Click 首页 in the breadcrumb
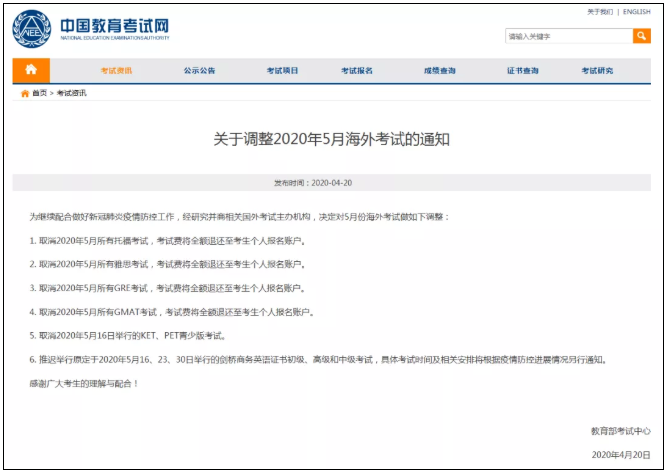This screenshot has height=474, width=669. click(39, 93)
